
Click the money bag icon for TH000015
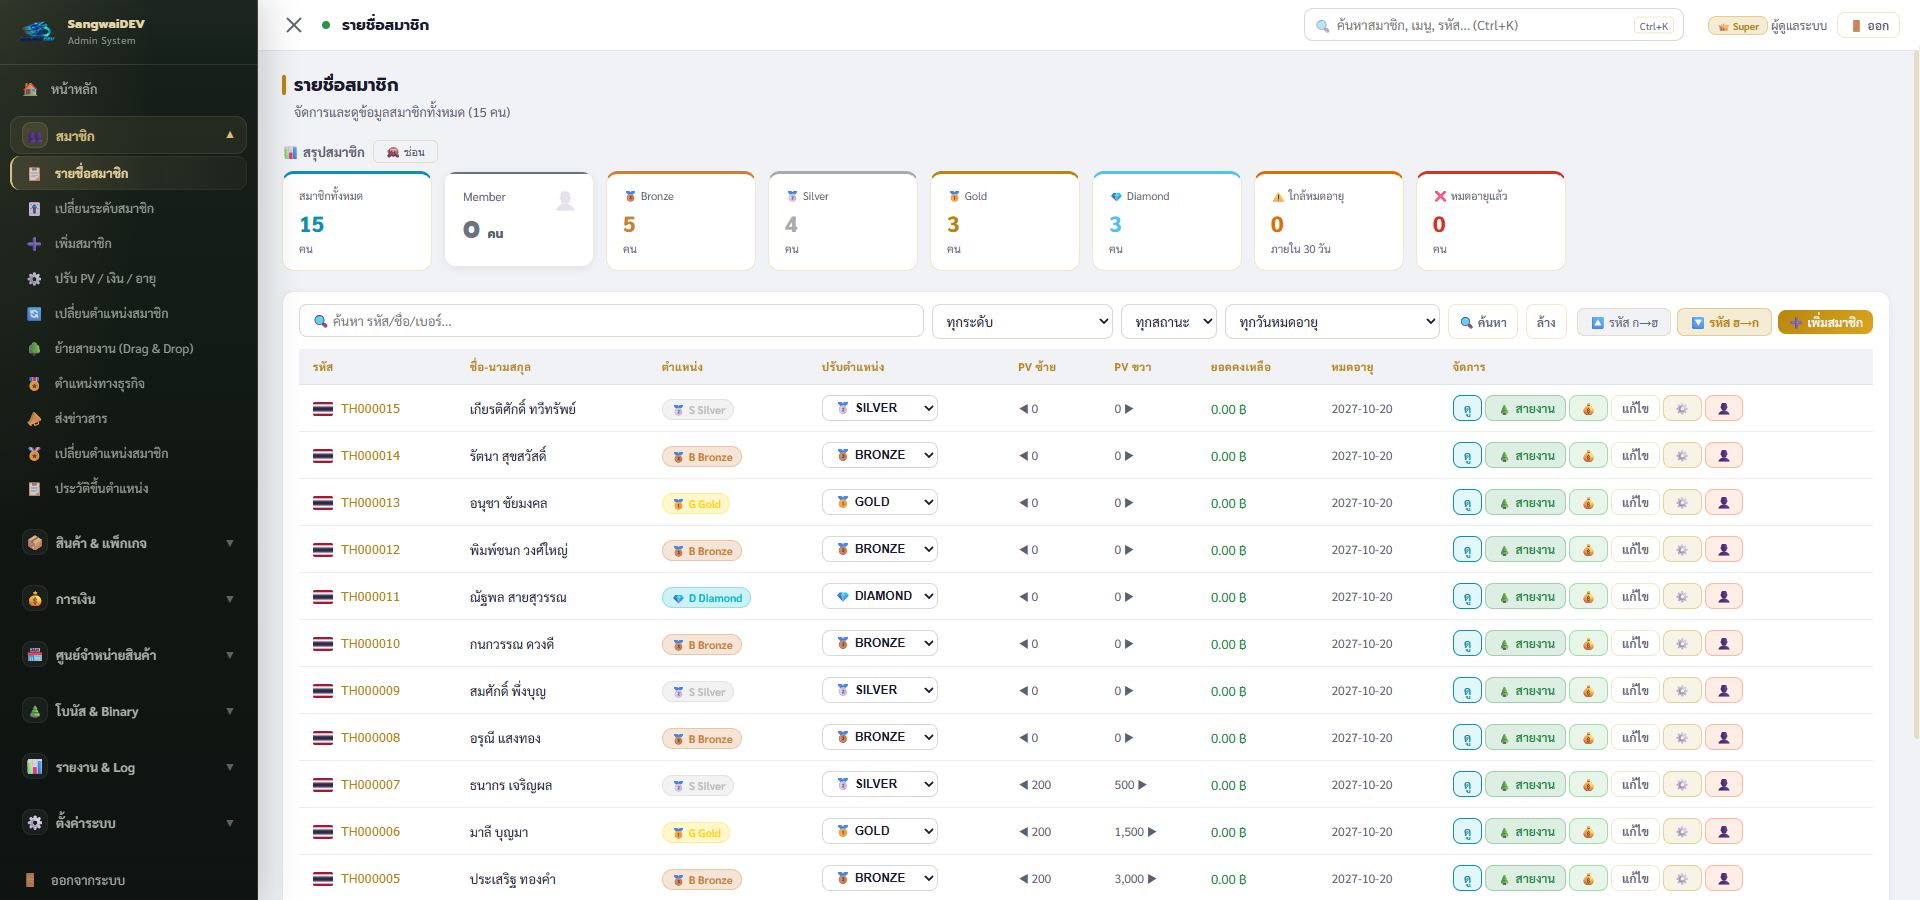click(1588, 409)
